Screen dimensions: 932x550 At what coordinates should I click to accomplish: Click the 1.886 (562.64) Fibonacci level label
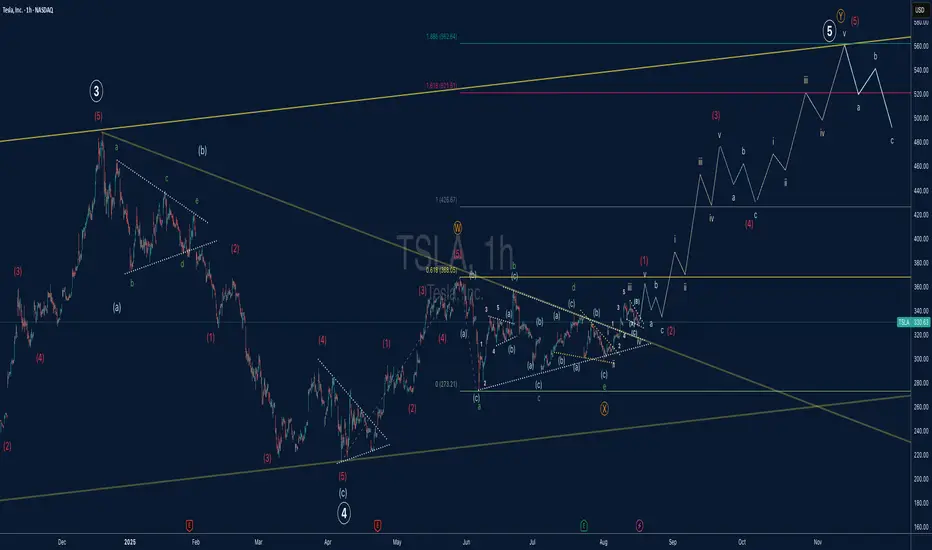[x=441, y=37]
